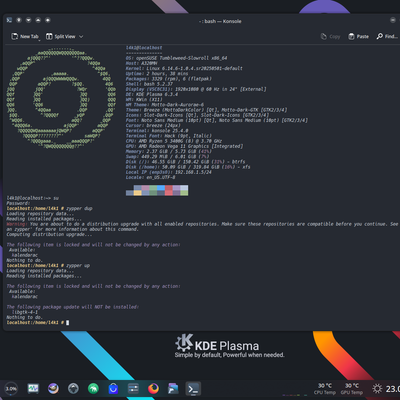Click the Copy toolbar button
The image size is (400, 400).
click(330, 36)
